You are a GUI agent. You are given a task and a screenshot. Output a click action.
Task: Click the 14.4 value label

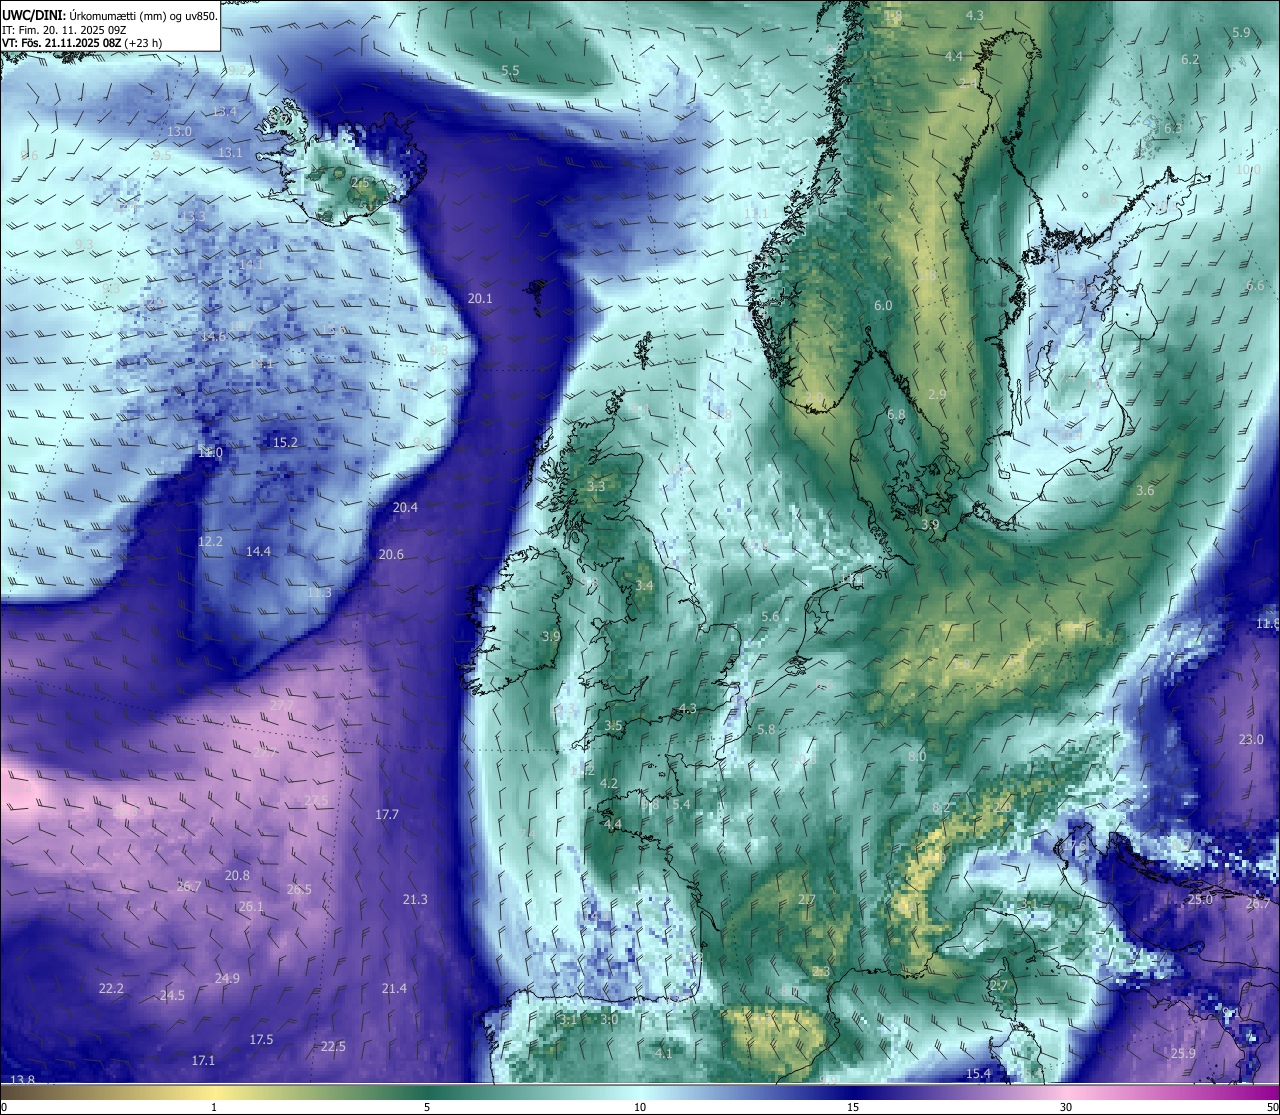point(258,551)
